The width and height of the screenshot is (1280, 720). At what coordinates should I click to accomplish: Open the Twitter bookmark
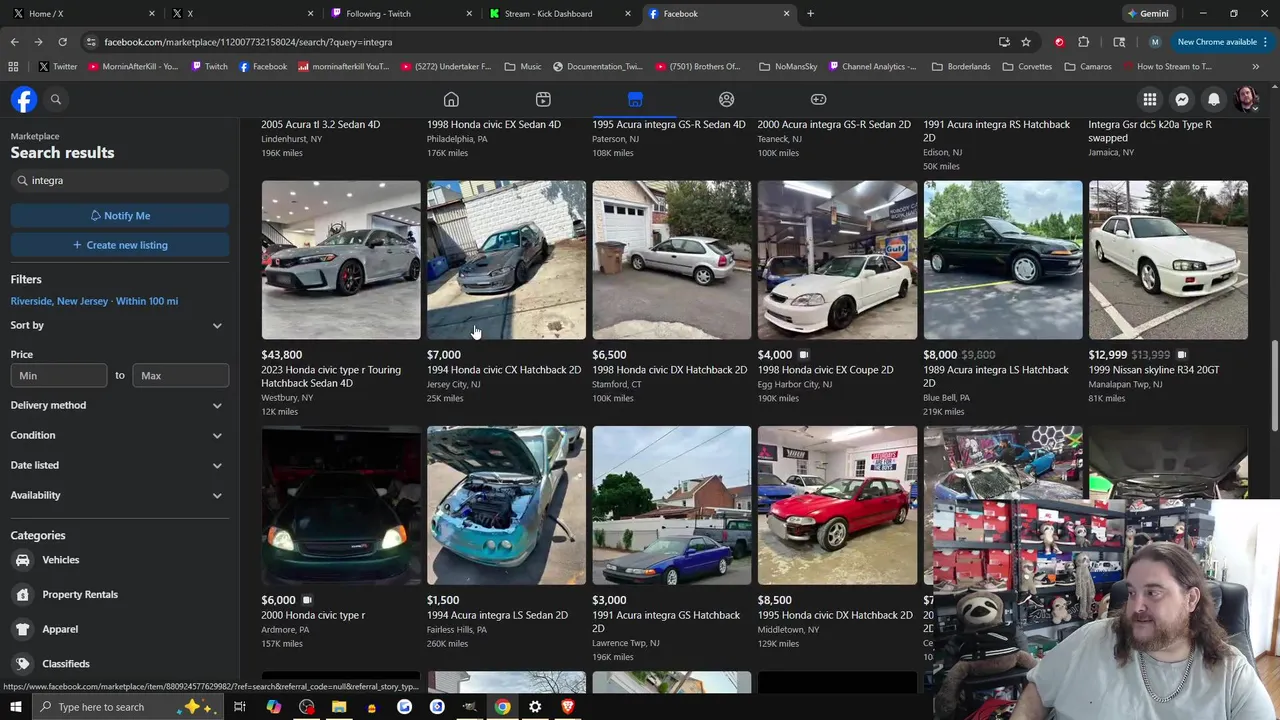(x=57, y=67)
